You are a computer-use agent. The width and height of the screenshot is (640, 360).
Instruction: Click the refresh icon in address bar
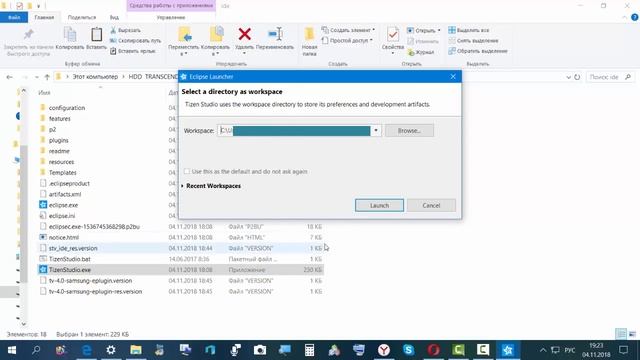[x=577, y=77]
